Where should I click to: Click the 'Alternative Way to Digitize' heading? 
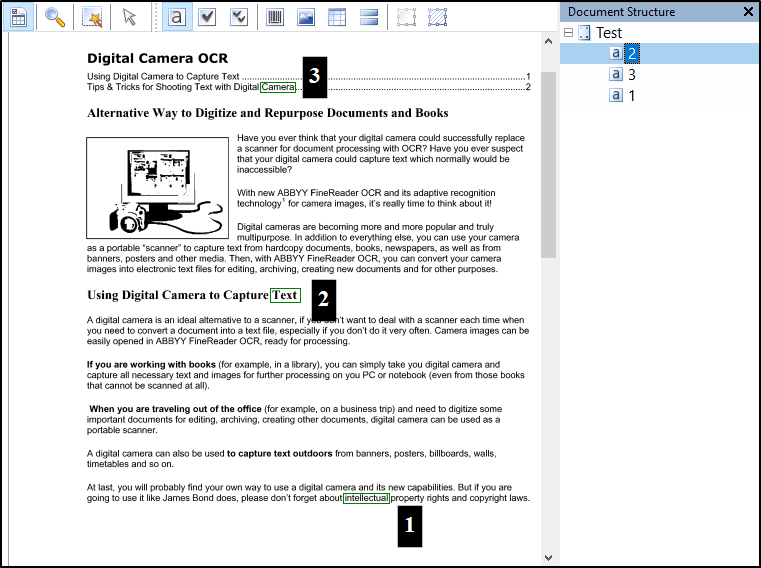pyautogui.click(x=267, y=113)
